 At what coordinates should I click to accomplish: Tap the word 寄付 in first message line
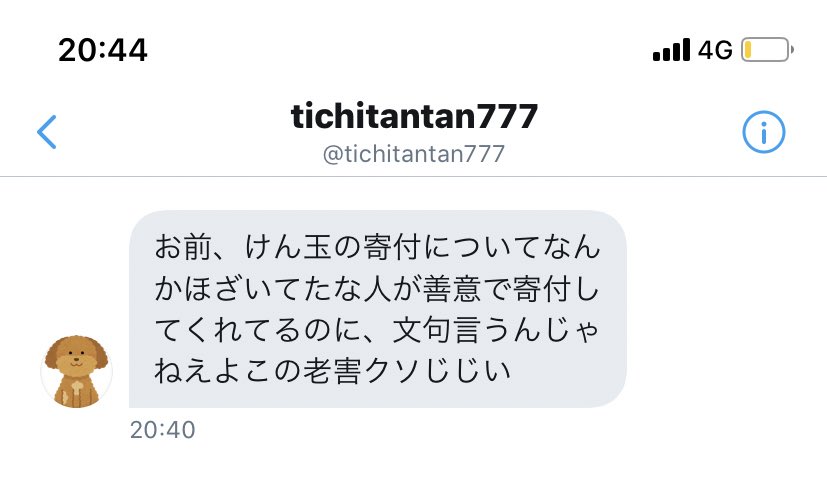(392, 247)
